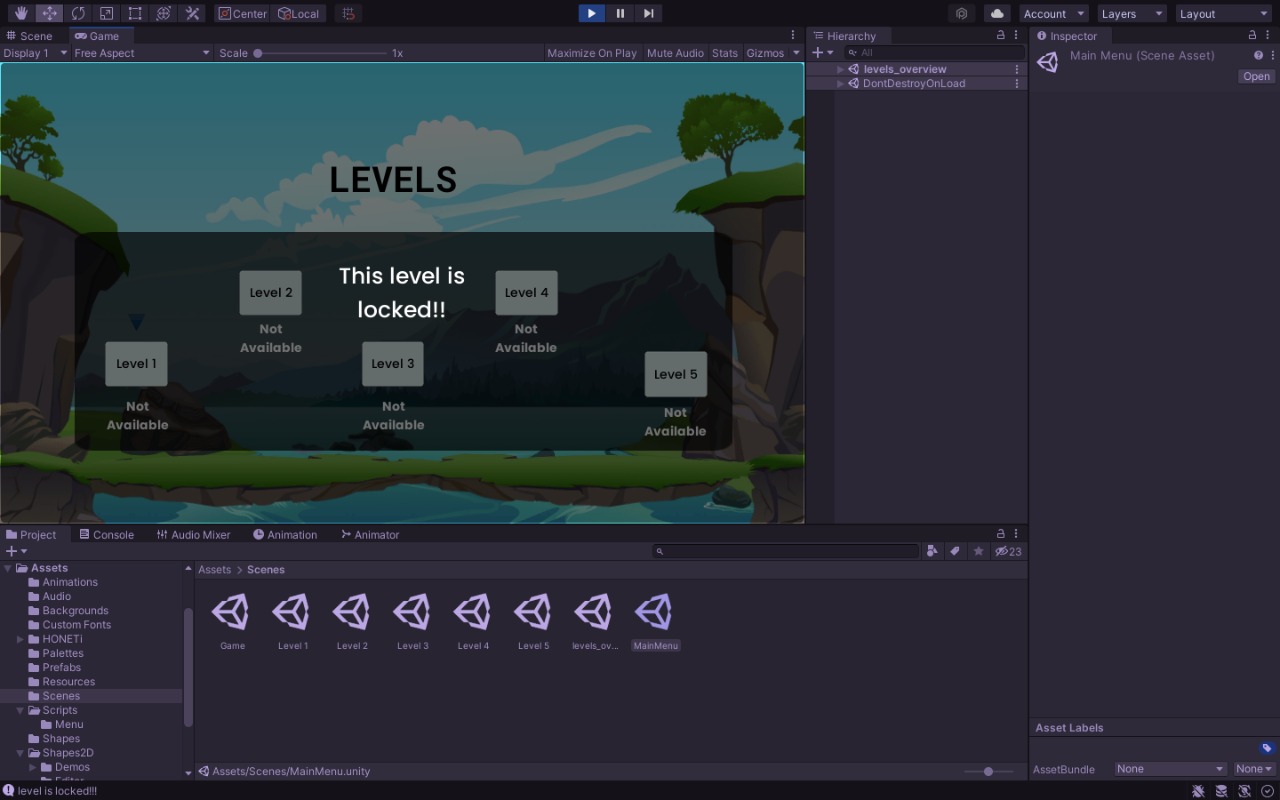Open the Layers dropdown
Viewport: 1280px width, 800px height.
[x=1132, y=13]
